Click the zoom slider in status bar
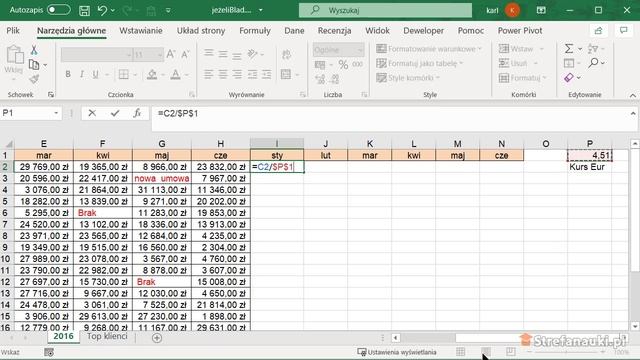The width and height of the screenshot is (640, 360). [x=566, y=352]
